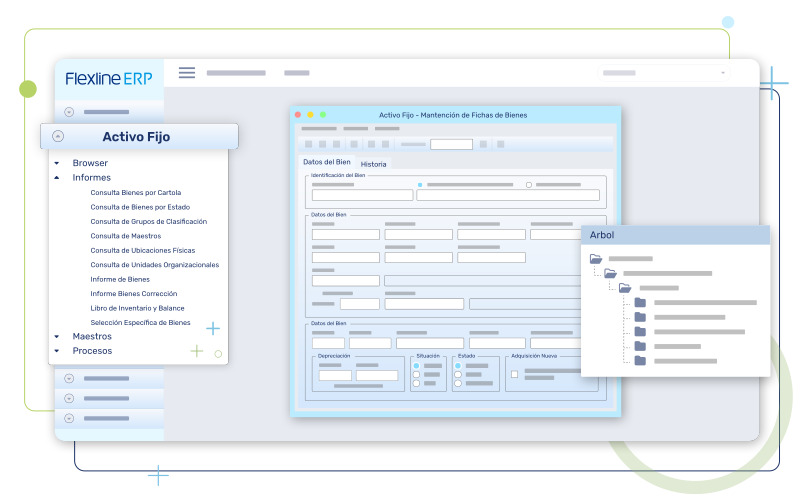Screen dimensions: 800x500
Task: Click the second-level open folder in Arbol
Action: click(x=610, y=273)
